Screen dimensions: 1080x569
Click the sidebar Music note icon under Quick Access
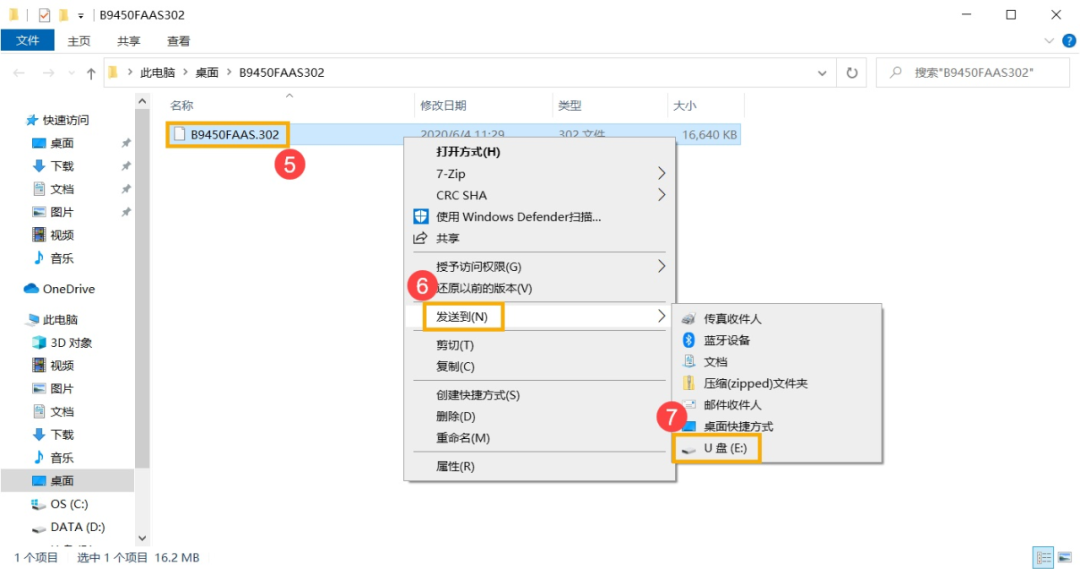pos(39,258)
